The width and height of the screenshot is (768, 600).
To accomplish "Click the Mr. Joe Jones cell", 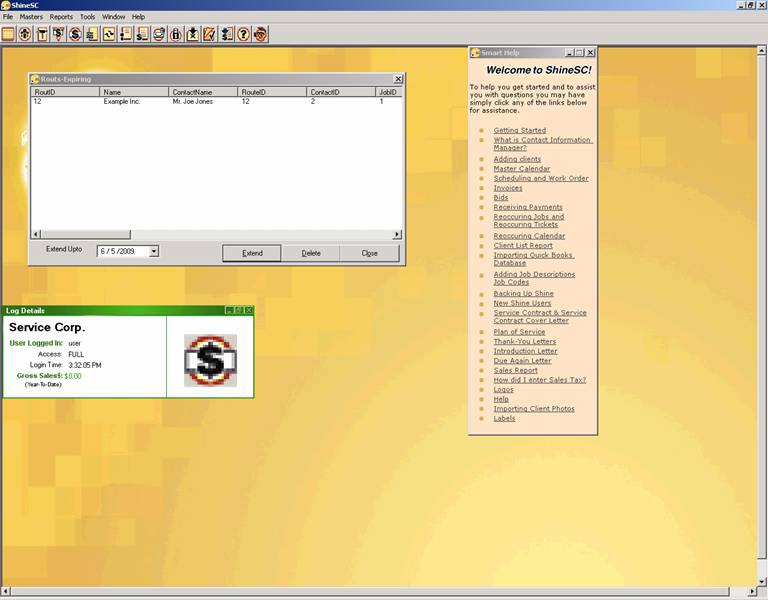I will click(192, 101).
